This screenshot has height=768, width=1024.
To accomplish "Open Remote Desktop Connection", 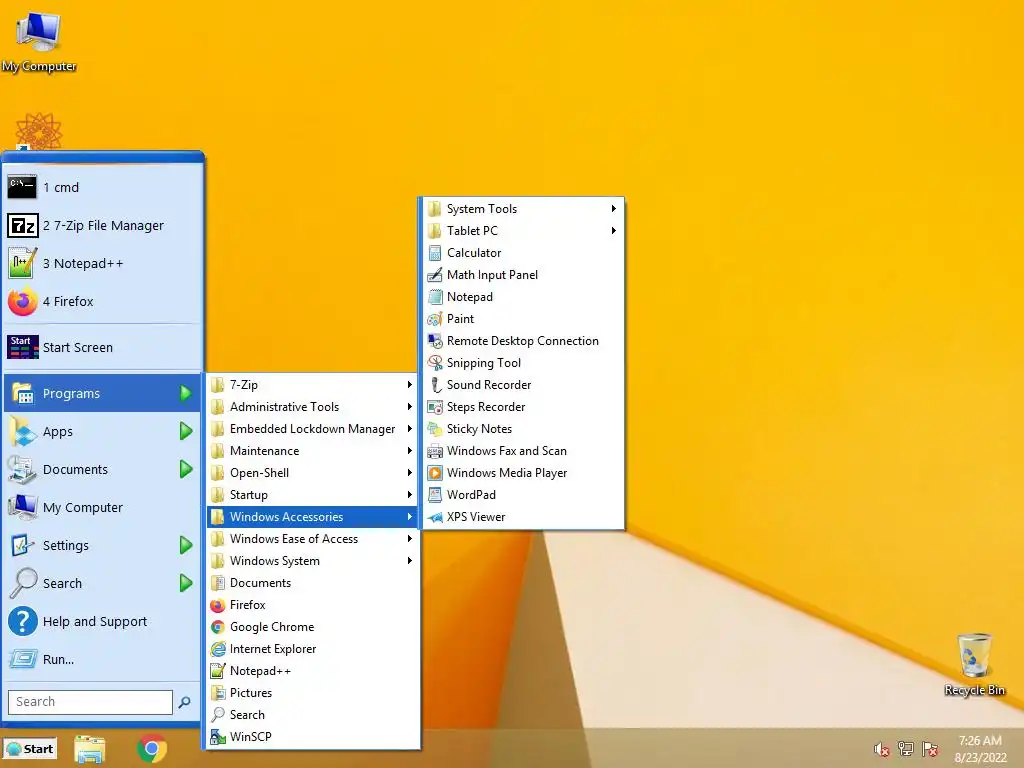I will 522,341.
